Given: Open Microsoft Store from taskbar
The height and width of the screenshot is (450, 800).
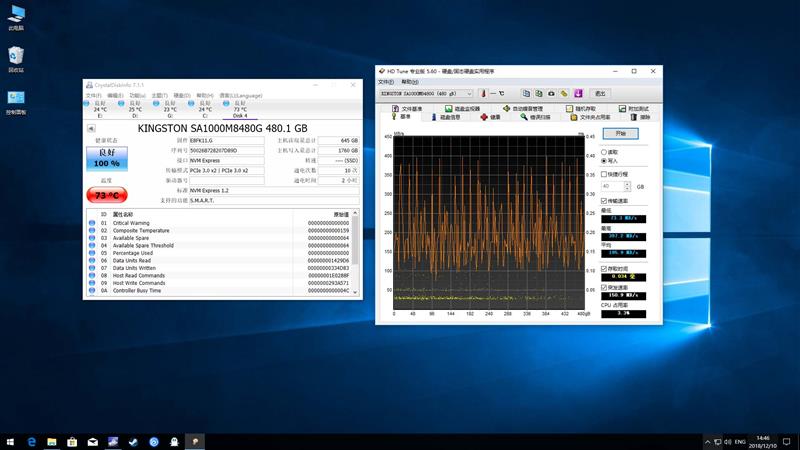Looking at the screenshot, I should click(72, 442).
